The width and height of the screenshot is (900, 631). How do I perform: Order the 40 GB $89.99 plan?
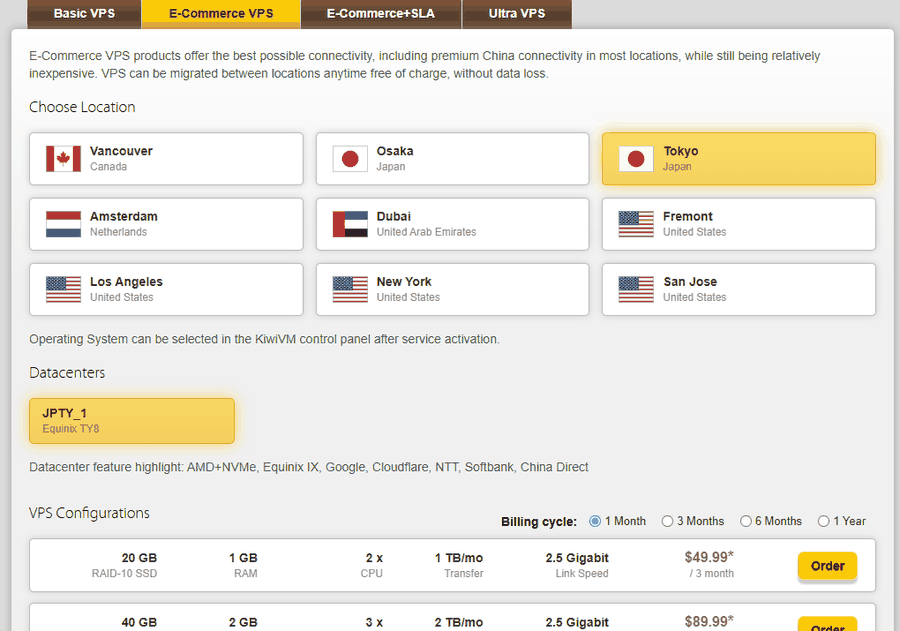pos(827,625)
